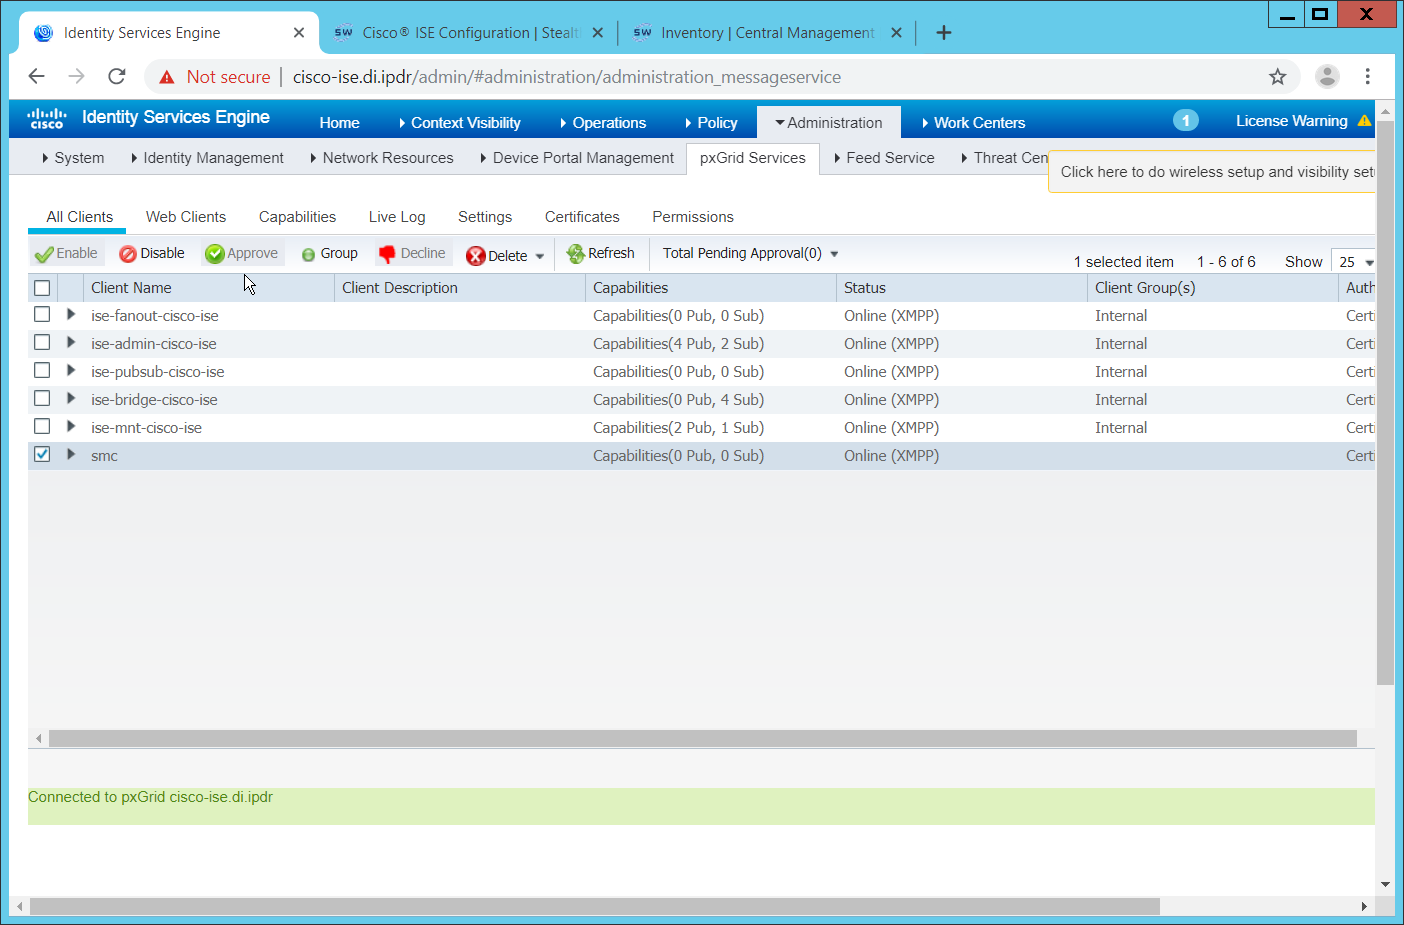Click the Disable icon in the toolbar
This screenshot has width=1404, height=925.
[128, 254]
